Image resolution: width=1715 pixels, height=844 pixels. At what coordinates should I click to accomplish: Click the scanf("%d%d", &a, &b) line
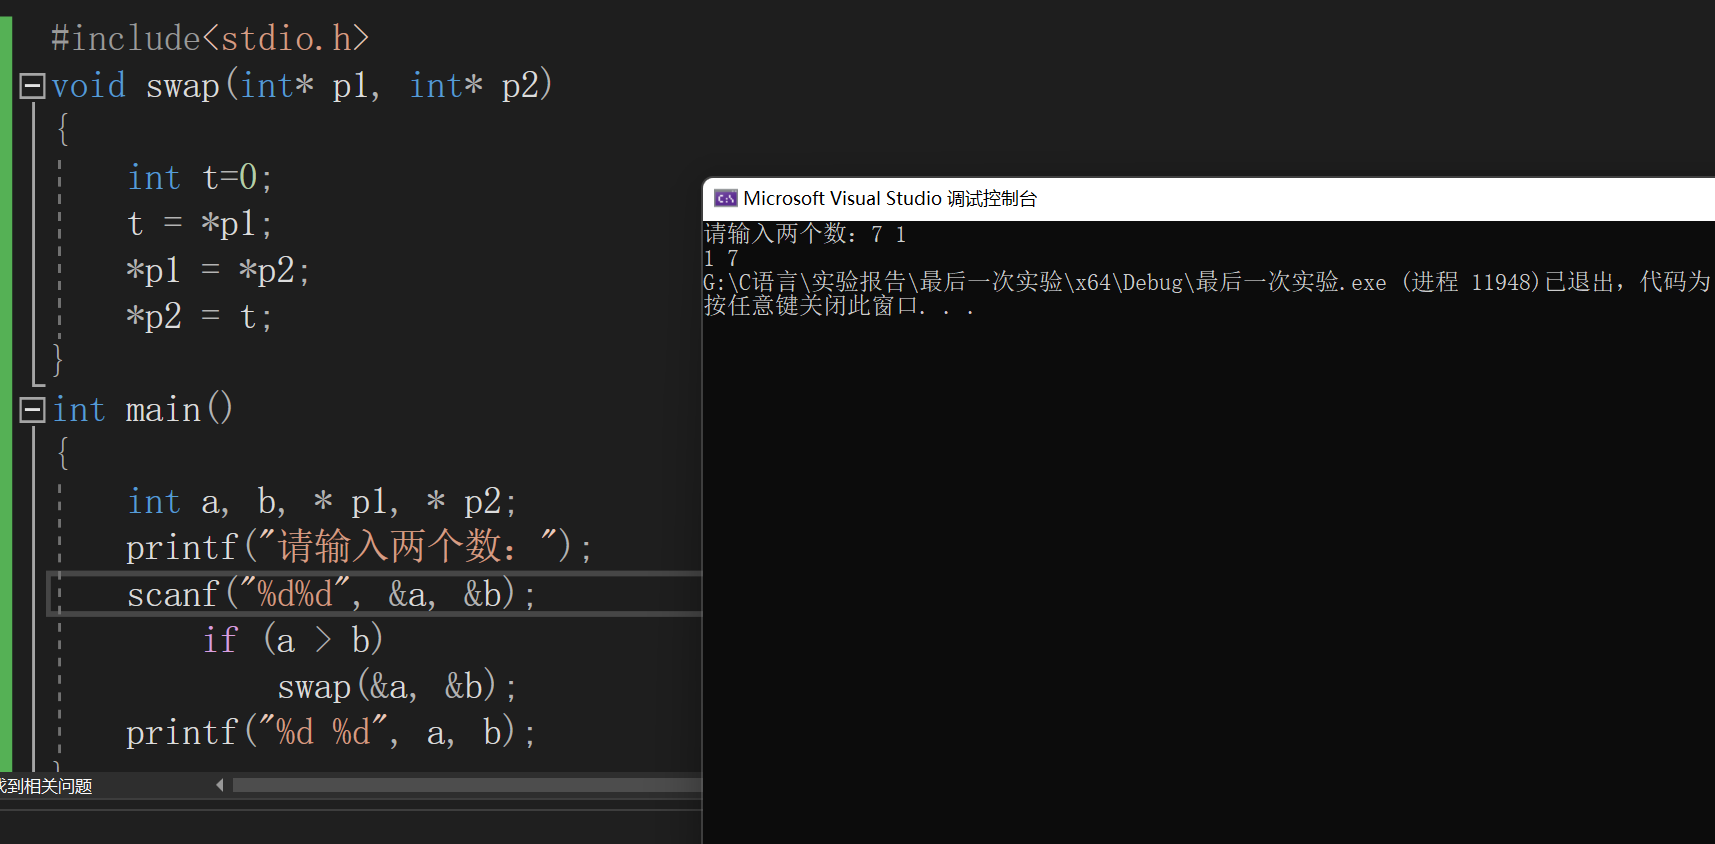[331, 594]
